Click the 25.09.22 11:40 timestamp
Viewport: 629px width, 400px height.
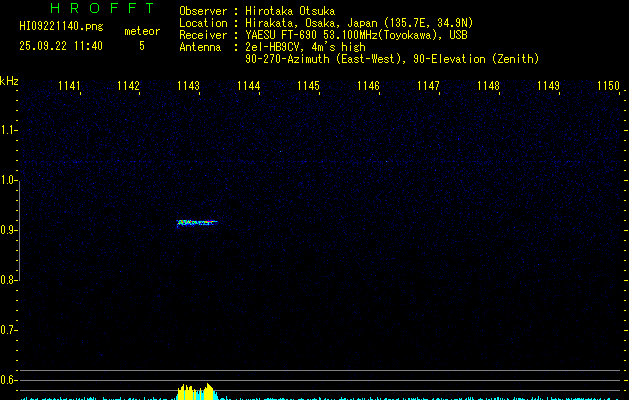(x=61, y=46)
